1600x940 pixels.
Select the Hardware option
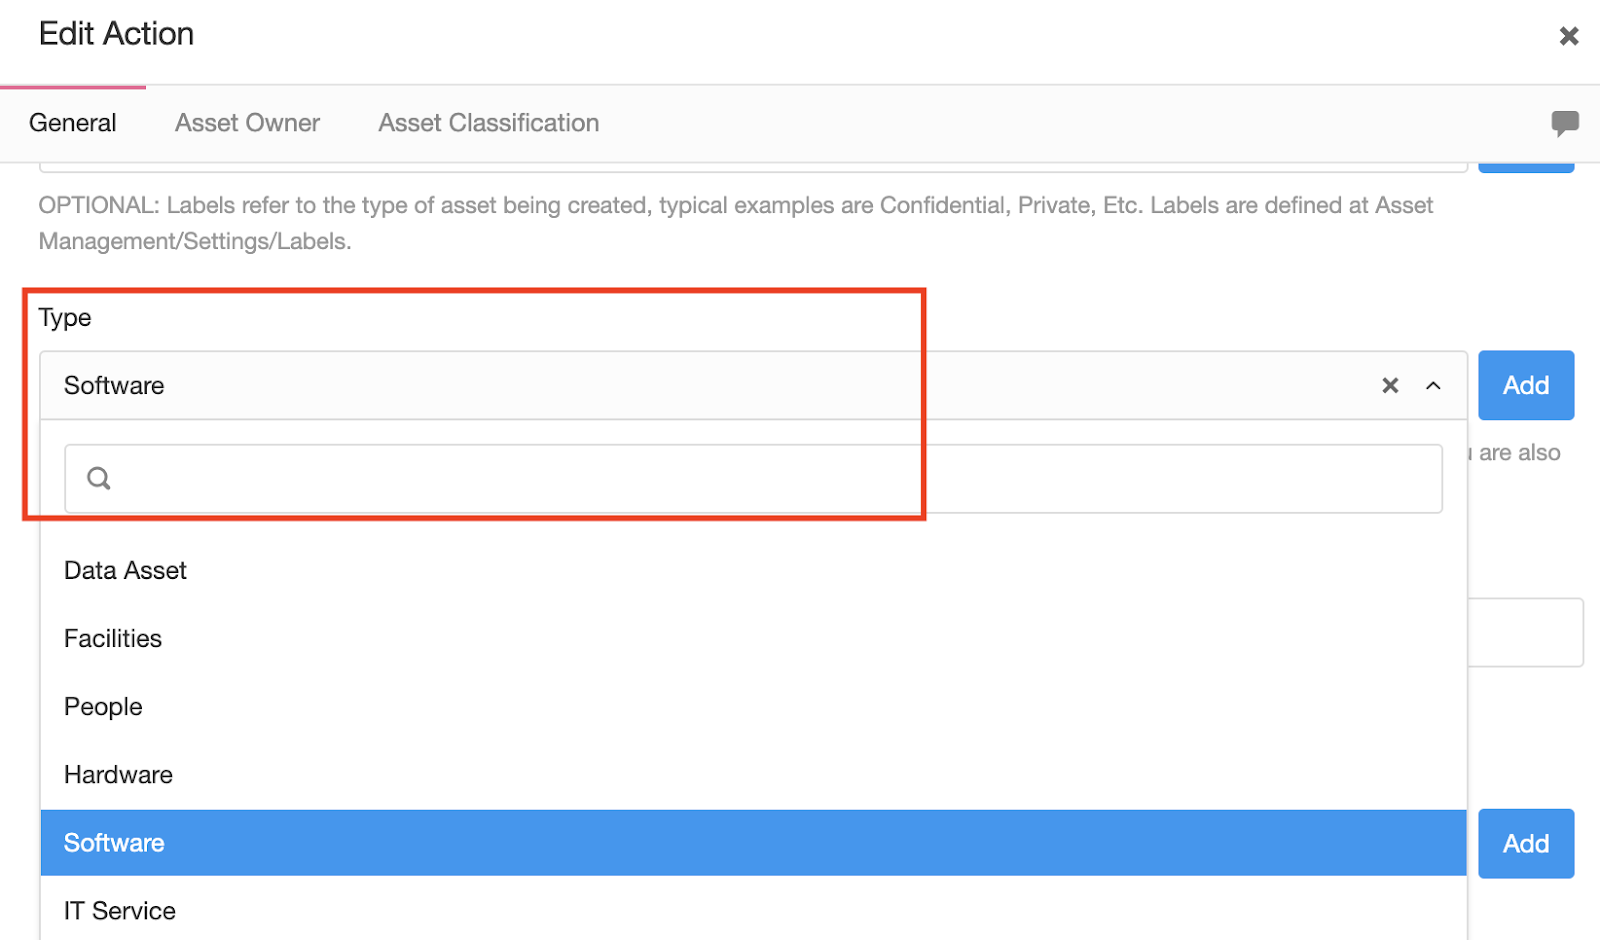pyautogui.click(x=753, y=774)
